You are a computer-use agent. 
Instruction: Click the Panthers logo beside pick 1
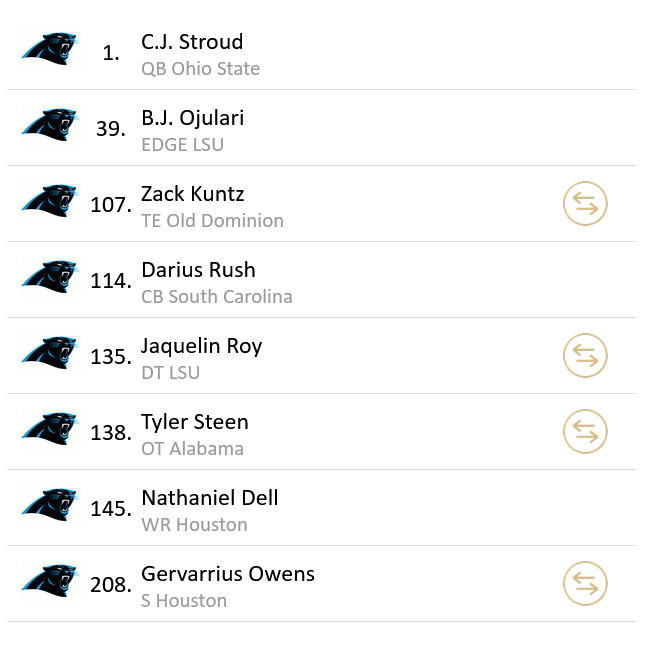50,48
